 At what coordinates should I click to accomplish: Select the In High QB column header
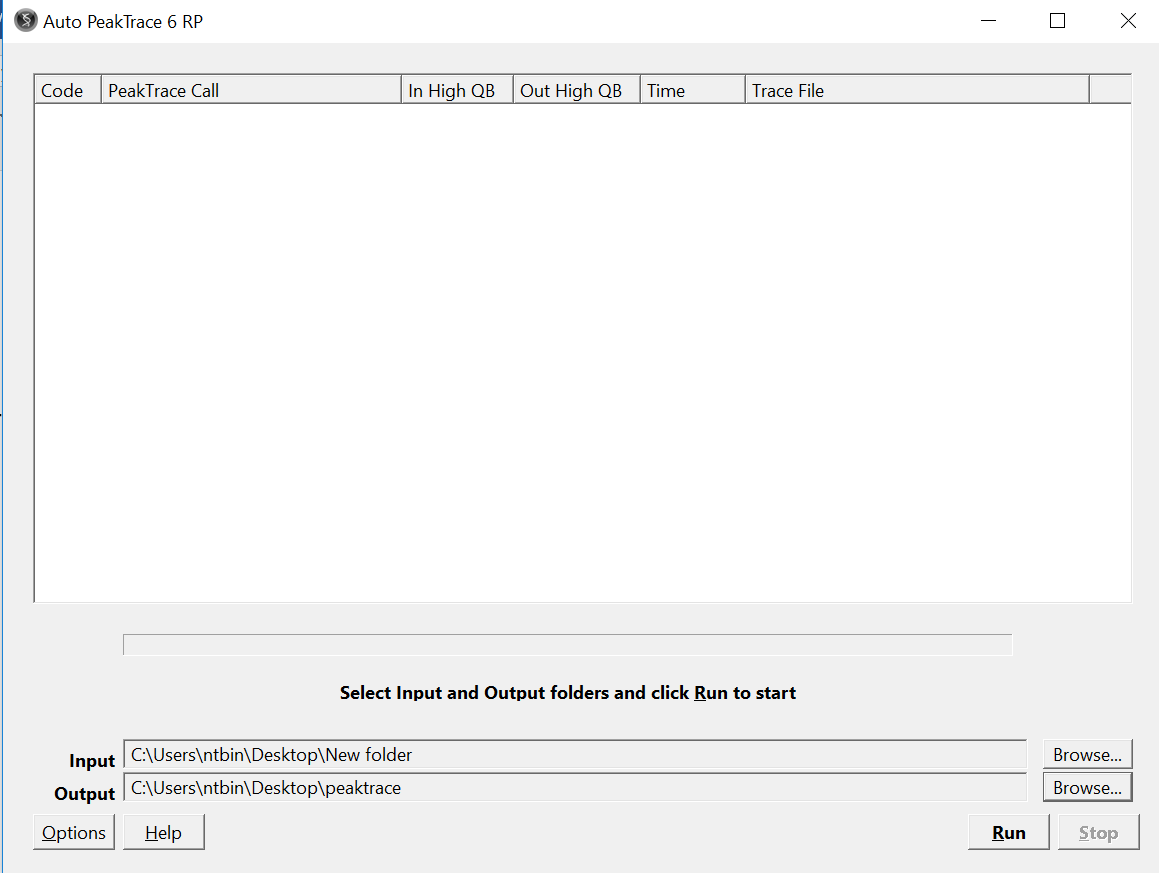(x=457, y=90)
